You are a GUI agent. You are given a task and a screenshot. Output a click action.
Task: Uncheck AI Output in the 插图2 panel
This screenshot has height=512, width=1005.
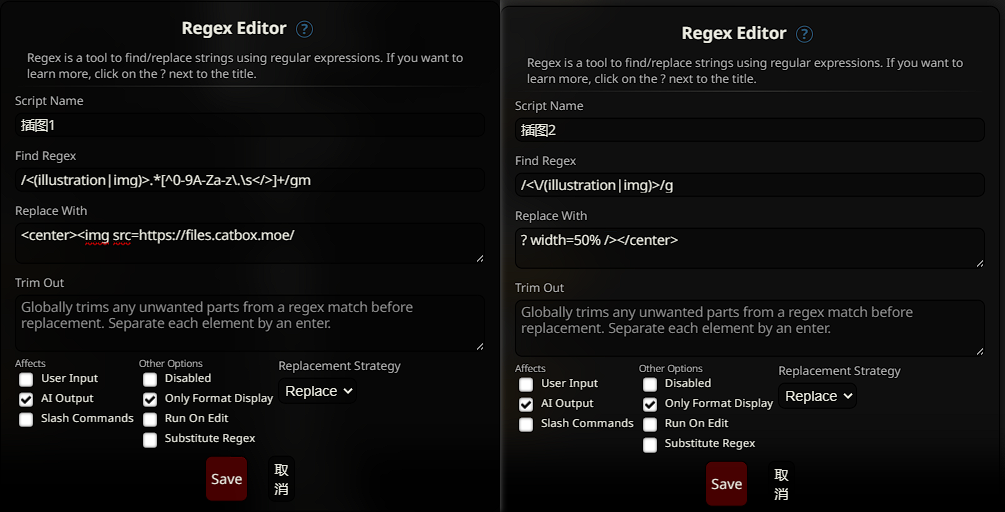(x=526, y=405)
